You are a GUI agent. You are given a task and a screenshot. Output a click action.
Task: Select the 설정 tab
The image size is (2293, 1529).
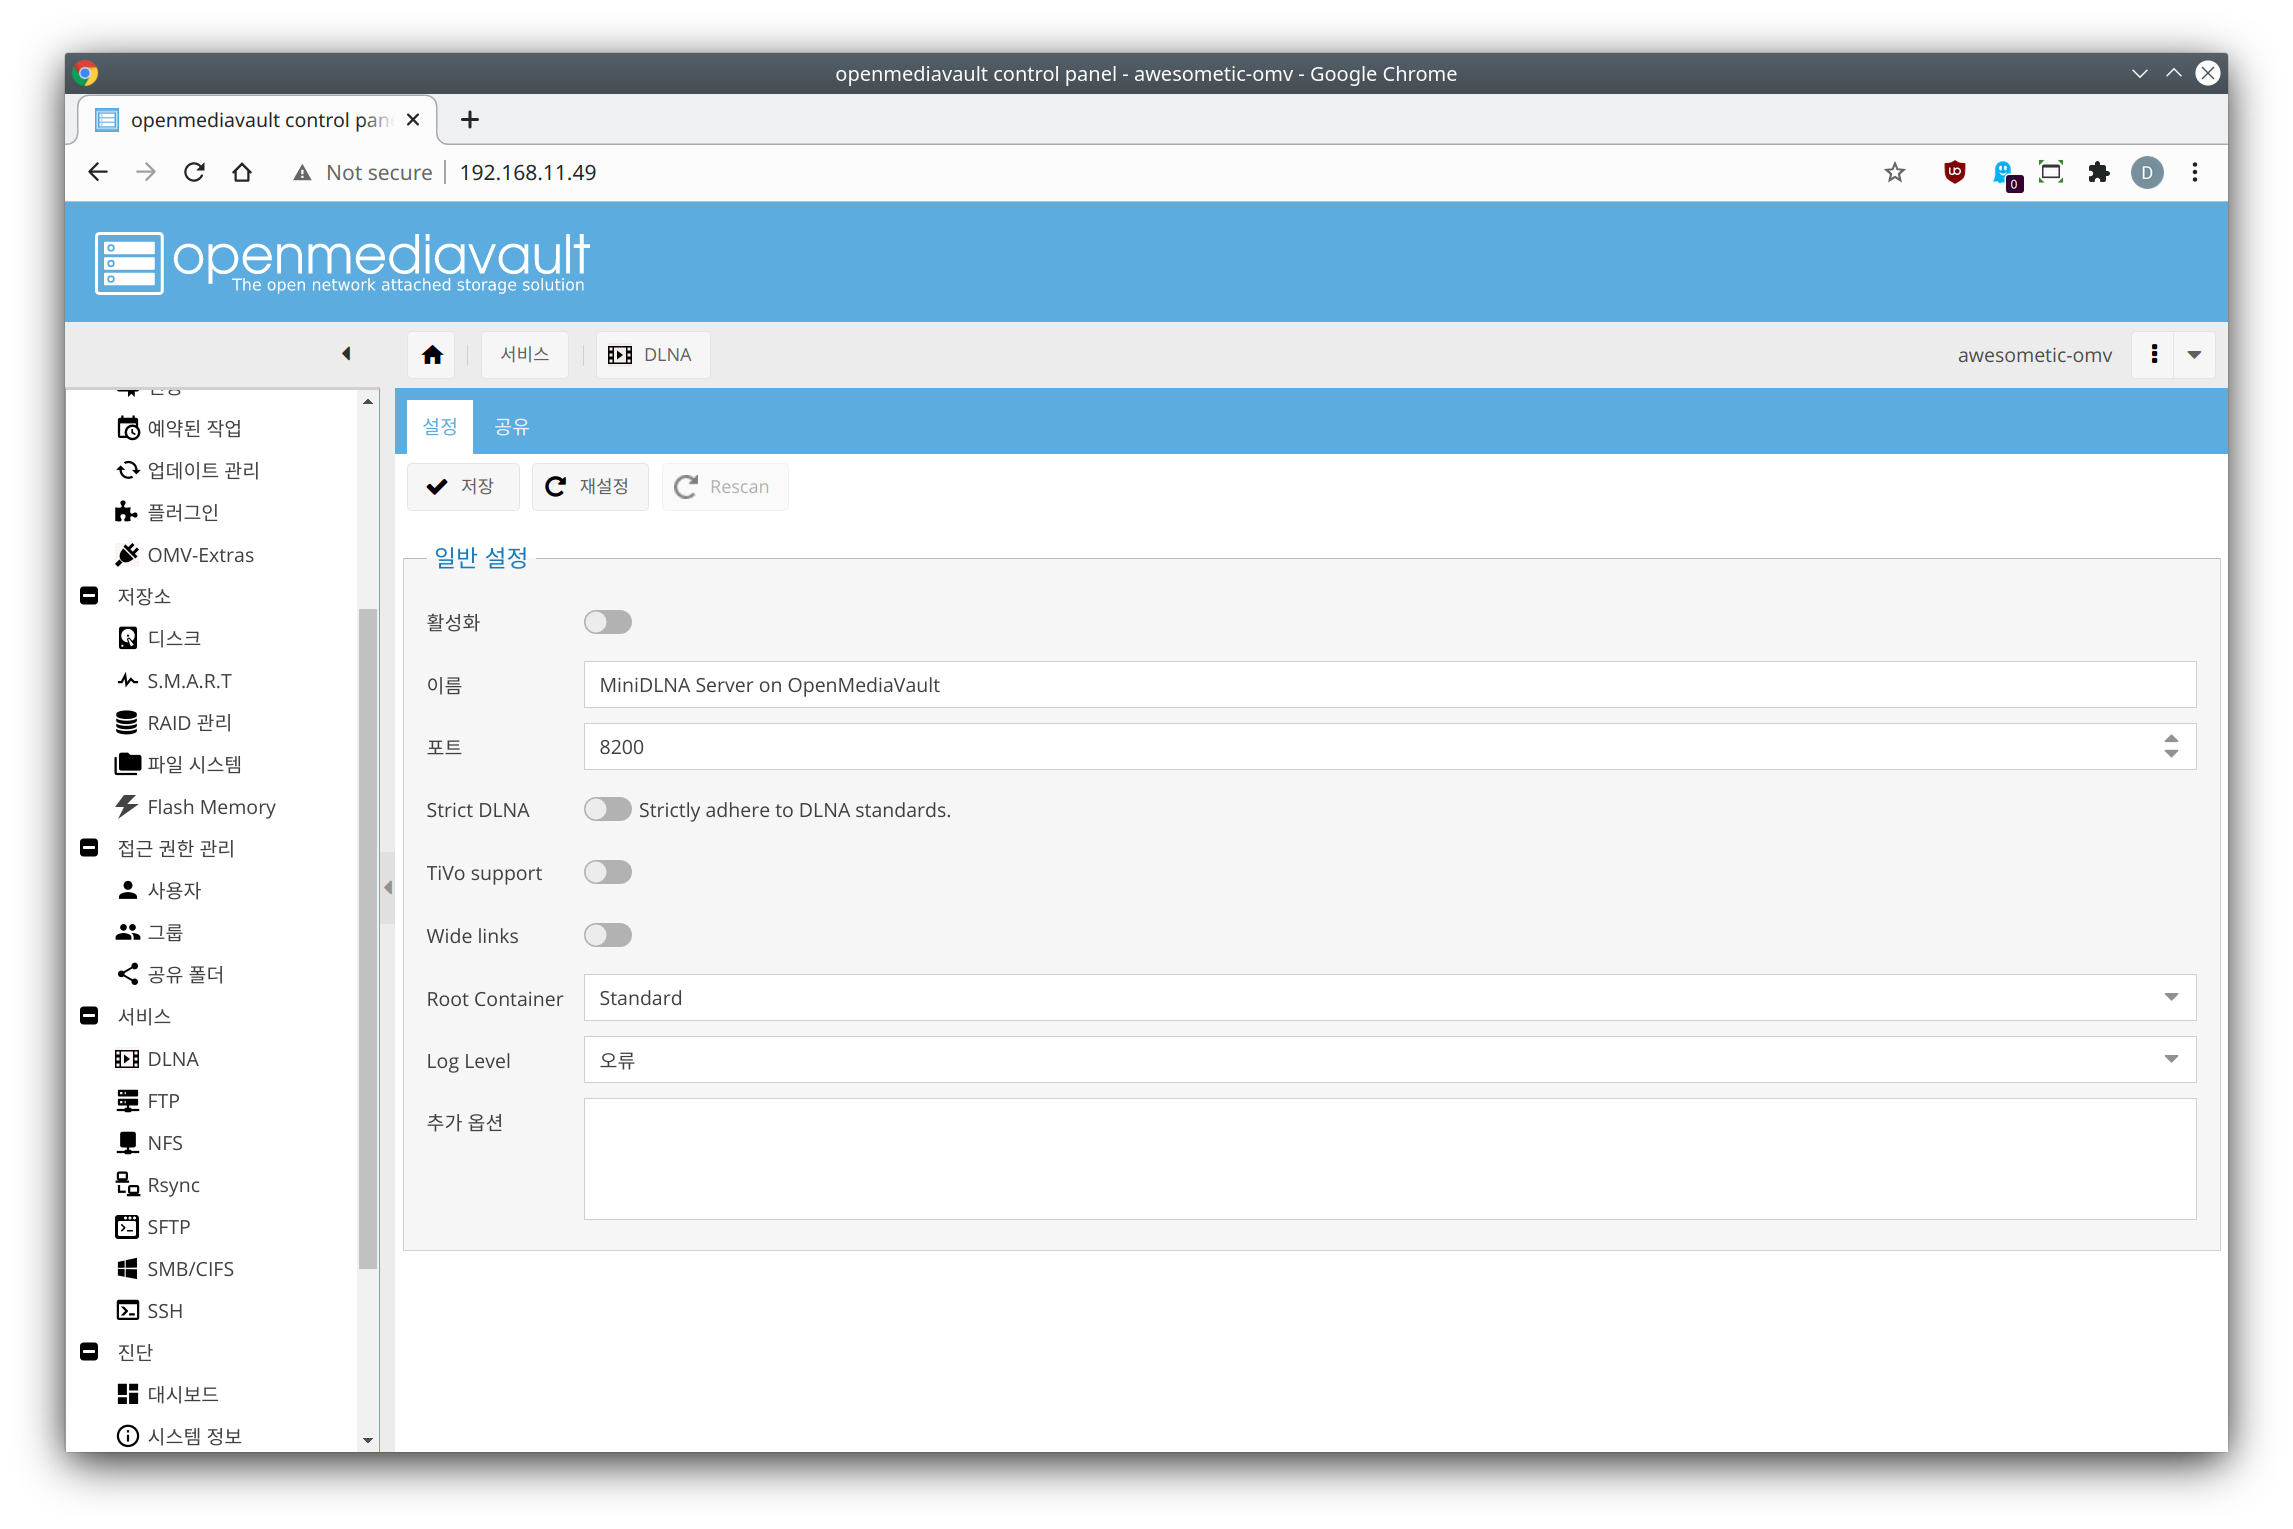[x=440, y=427]
